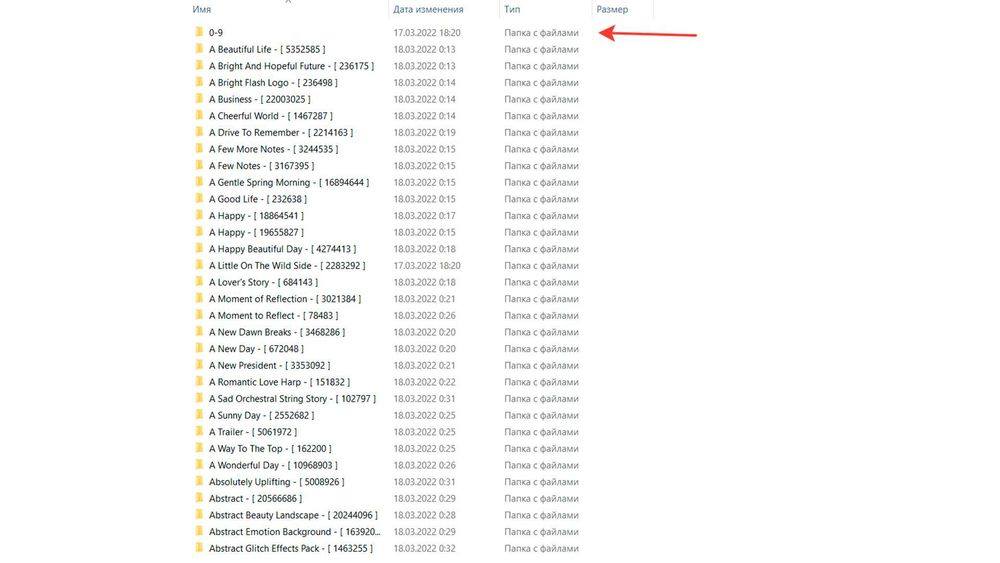Click folder icon of A New Day
This screenshot has width=1000, height=563.
[x=199, y=347]
